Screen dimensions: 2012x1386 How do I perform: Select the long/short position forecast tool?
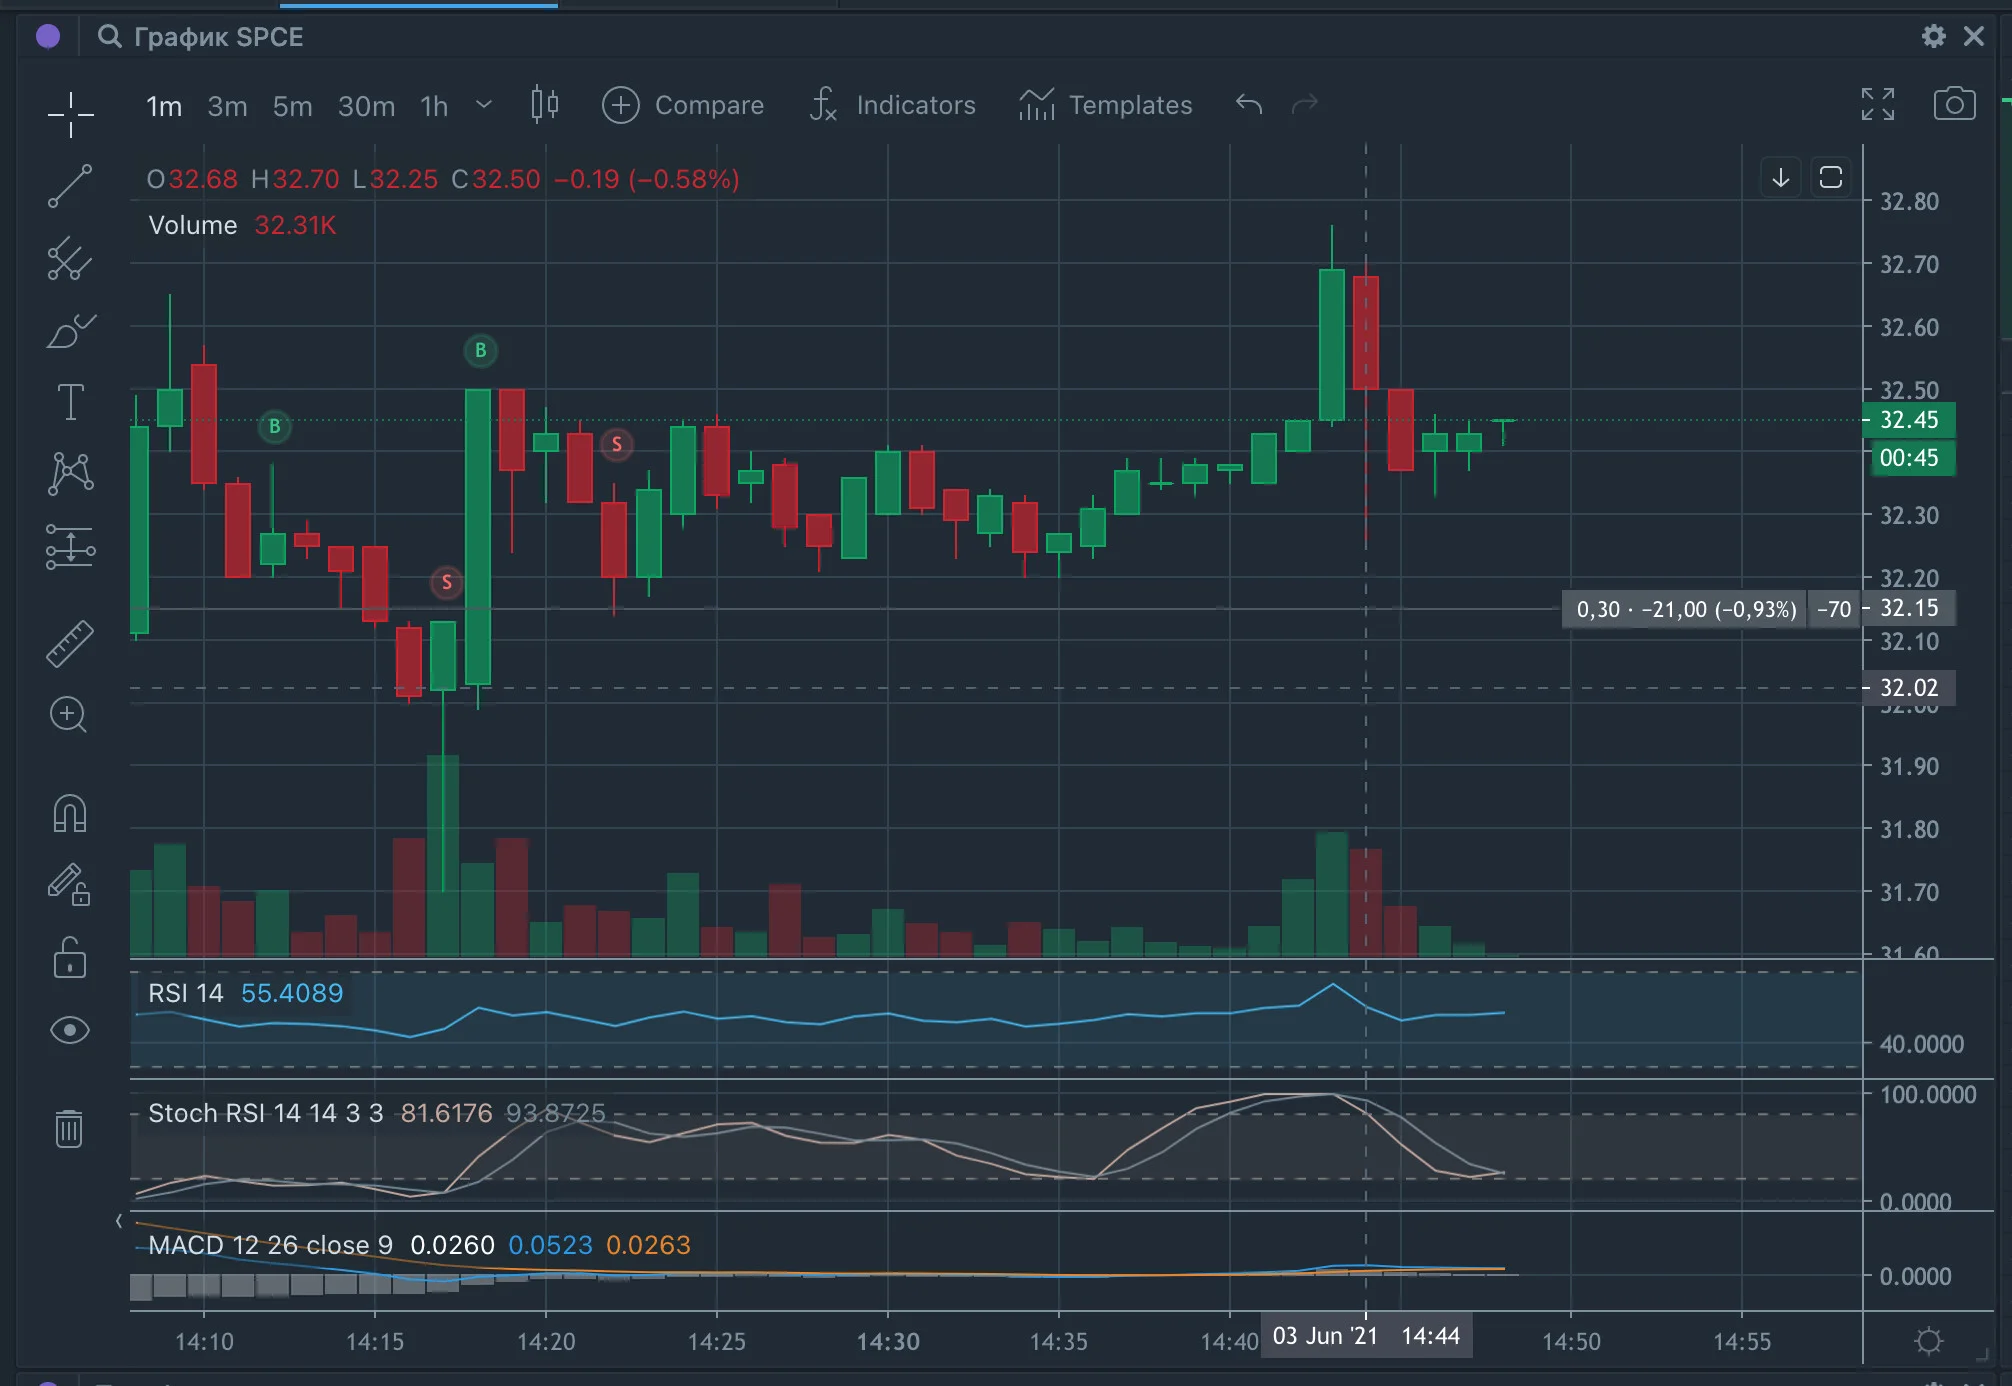pyautogui.click(x=70, y=547)
